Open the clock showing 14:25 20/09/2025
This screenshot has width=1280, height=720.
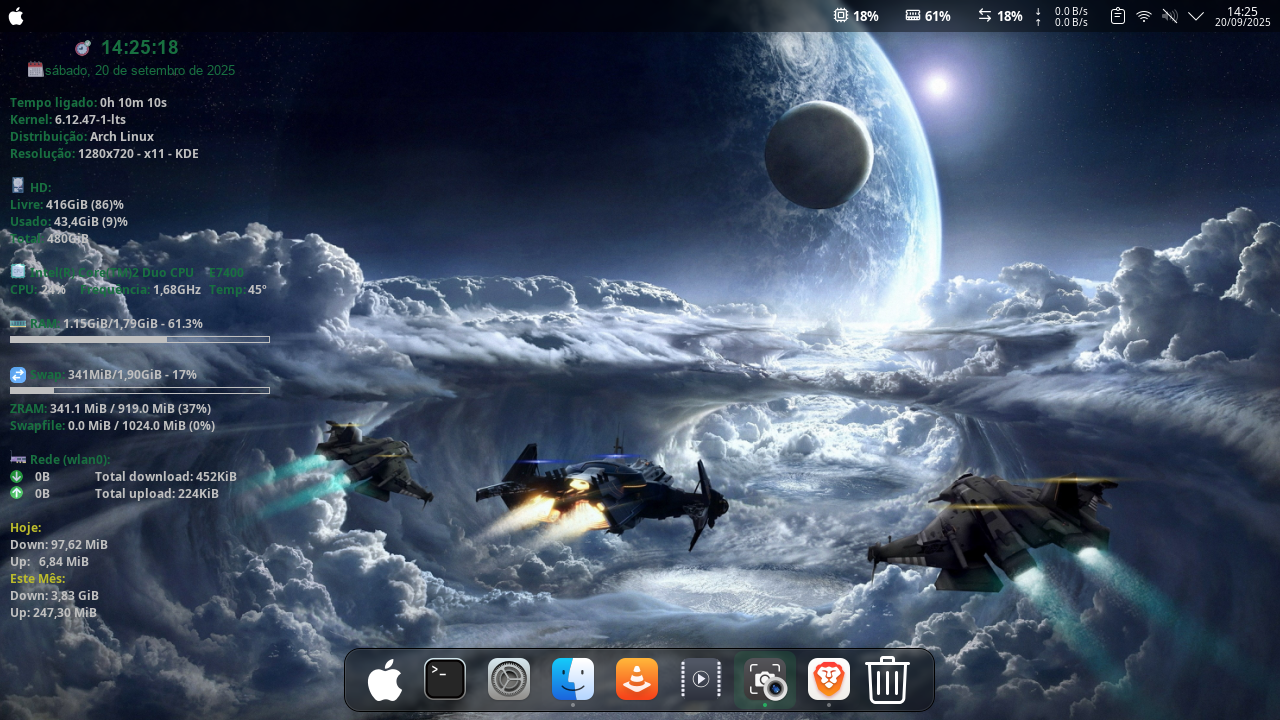(1242, 16)
